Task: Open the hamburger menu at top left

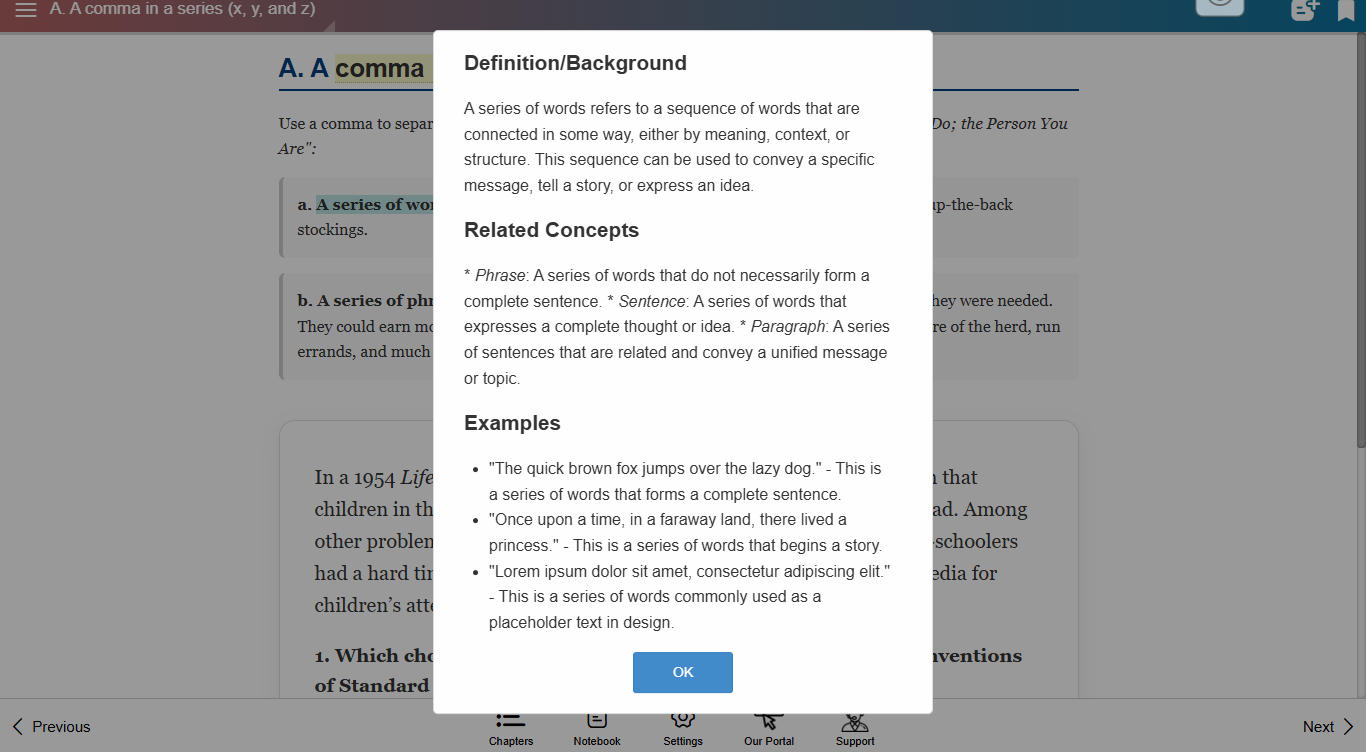Action: [26, 10]
